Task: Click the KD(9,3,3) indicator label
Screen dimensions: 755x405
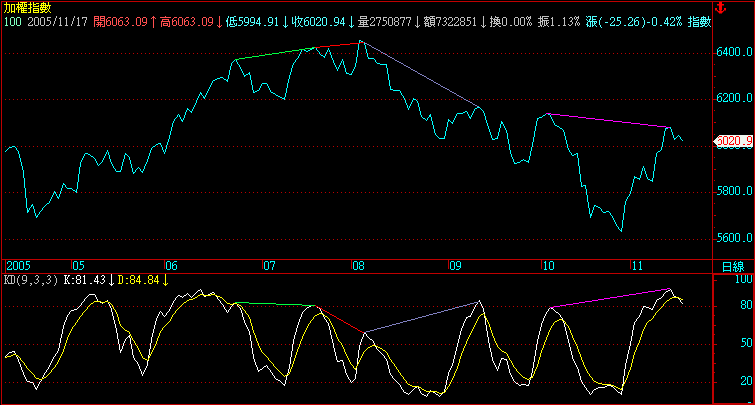Action: point(31,280)
